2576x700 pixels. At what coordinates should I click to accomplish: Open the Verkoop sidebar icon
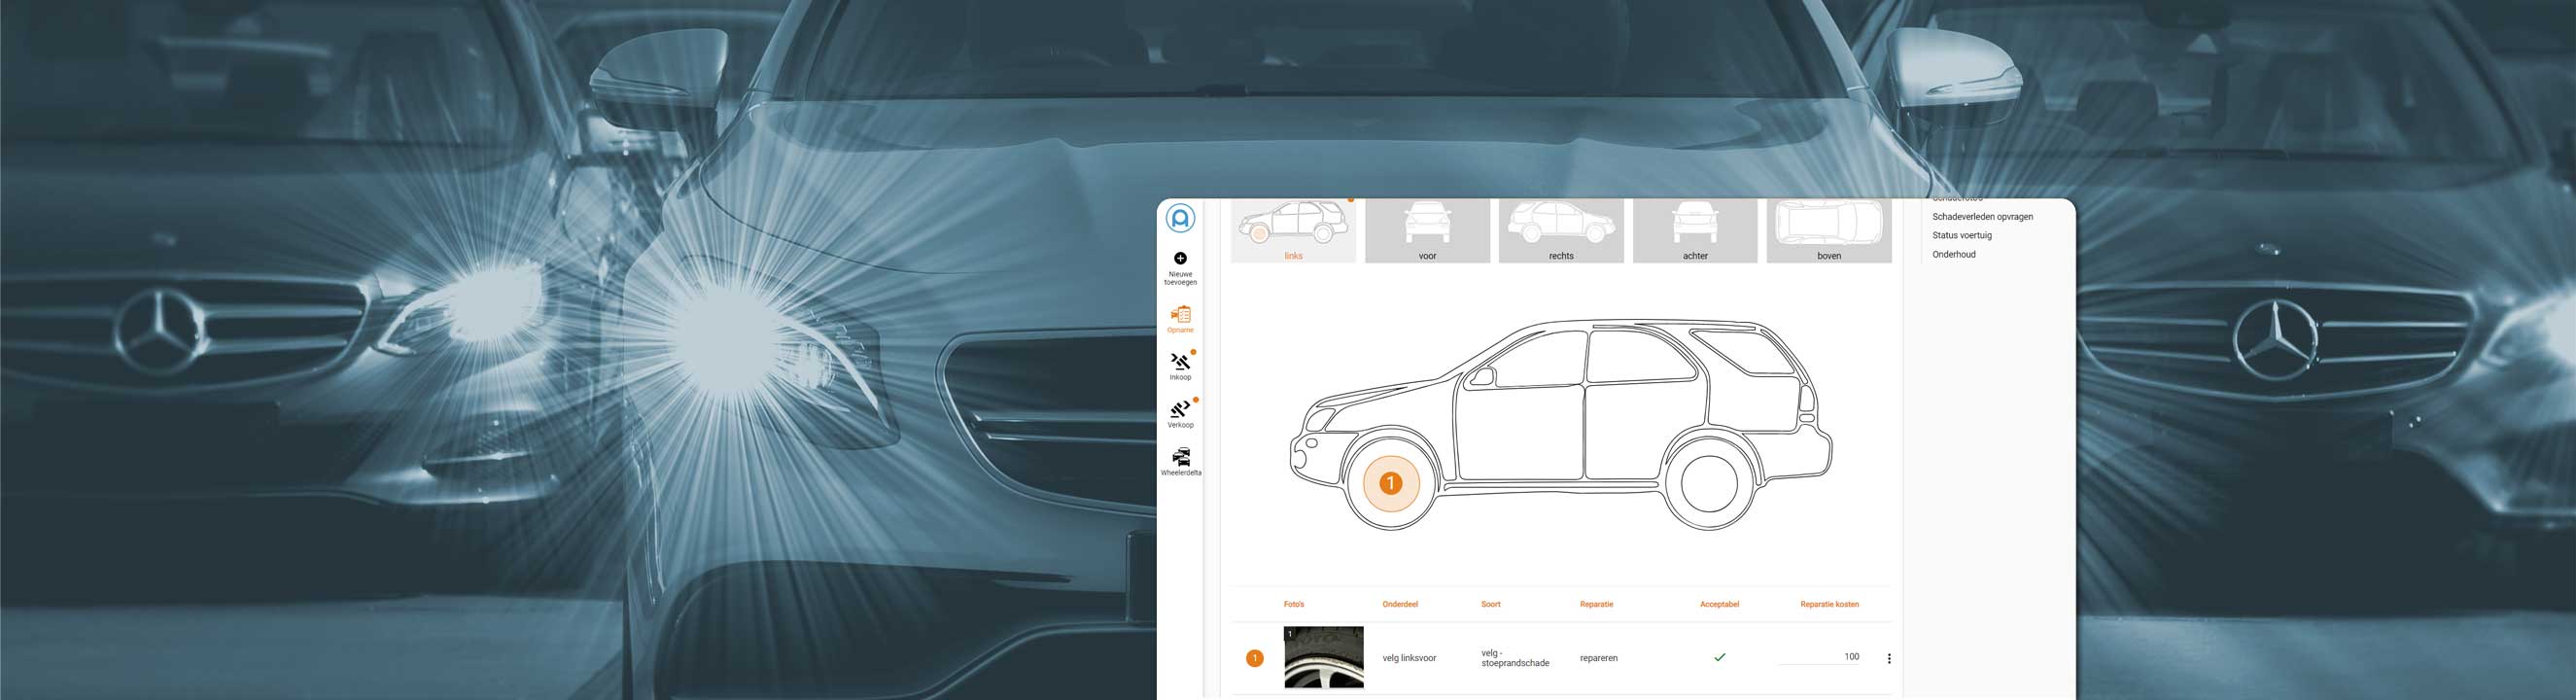click(x=1180, y=409)
